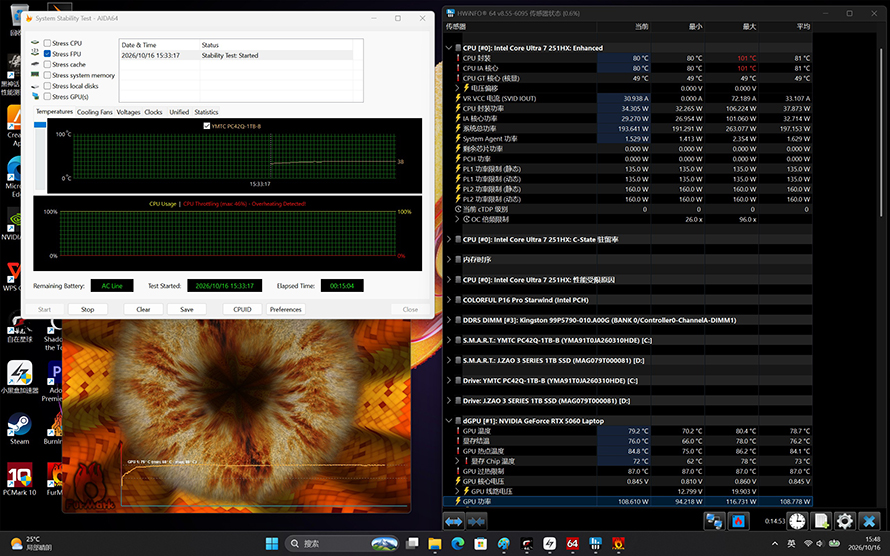Screen dimensions: 890x556
Task: Open CPUID from AIDA64
Action: (242, 309)
